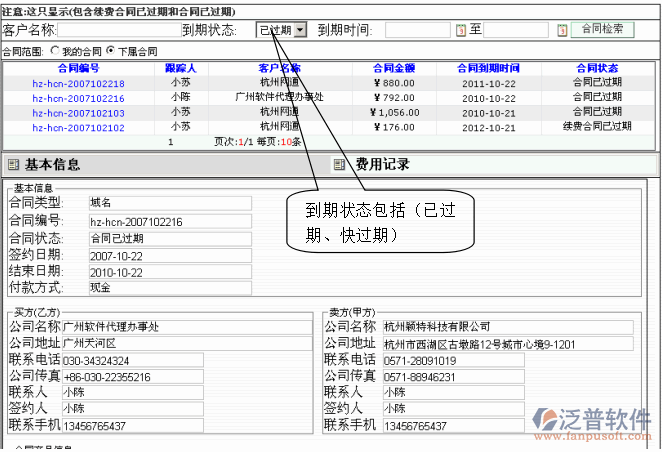Switch to the 费用记录 tab
Viewport: 662px width, 452px height.
382,165
